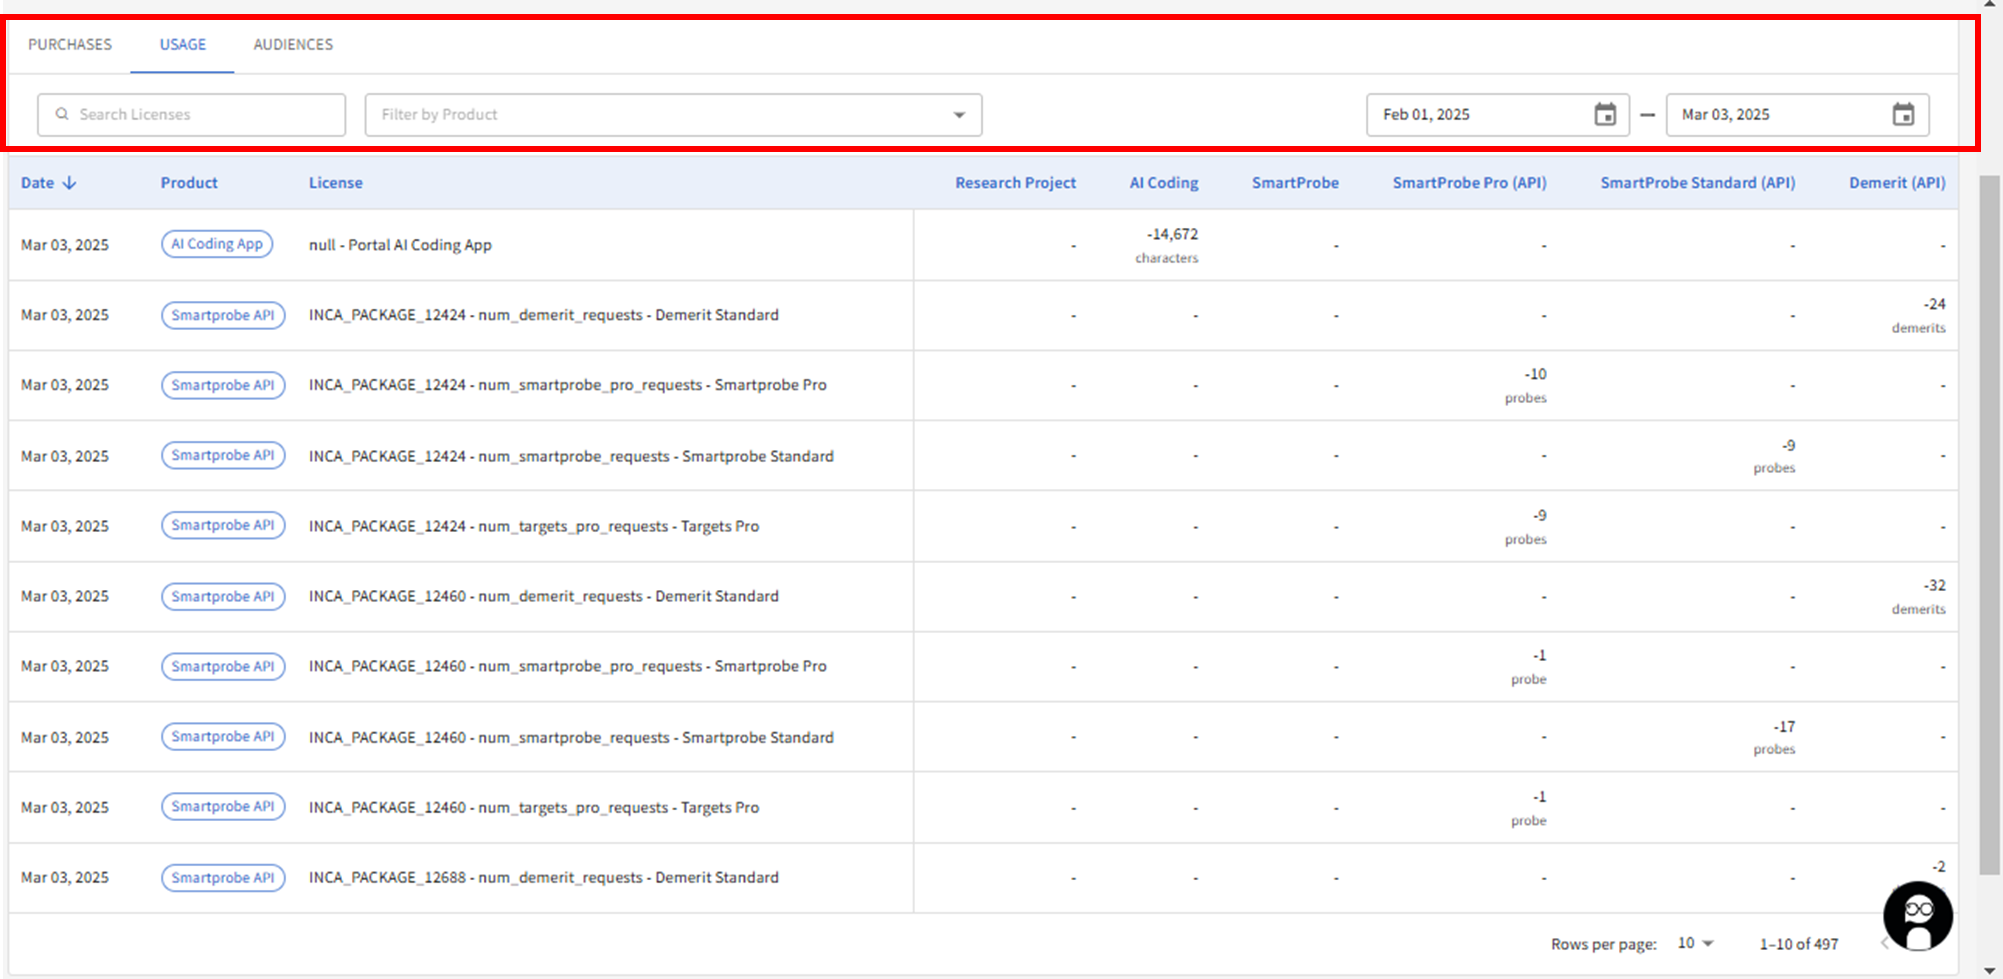
Task: Click the Research Project column header
Action: point(1015,183)
